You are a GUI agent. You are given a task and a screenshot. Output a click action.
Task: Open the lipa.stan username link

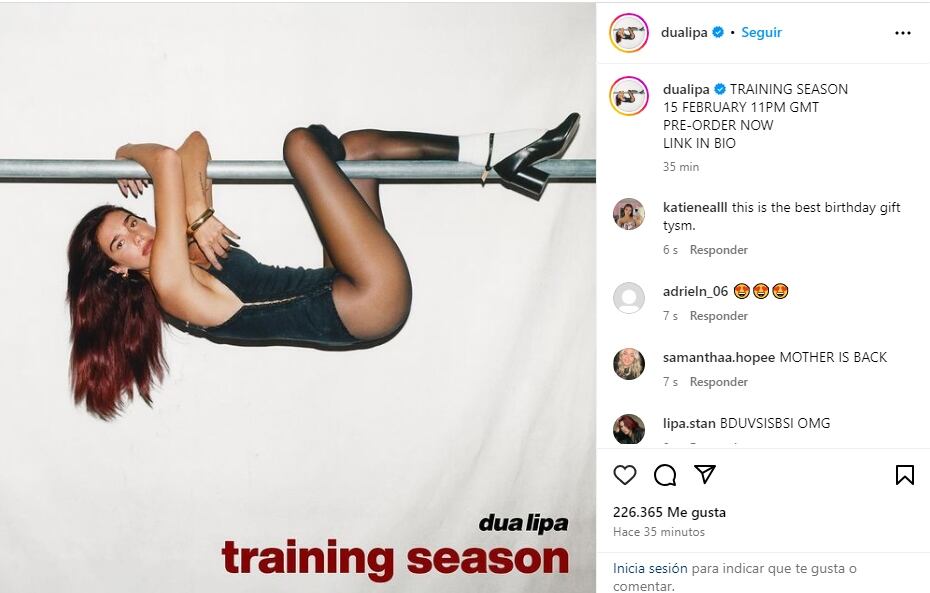[689, 423]
